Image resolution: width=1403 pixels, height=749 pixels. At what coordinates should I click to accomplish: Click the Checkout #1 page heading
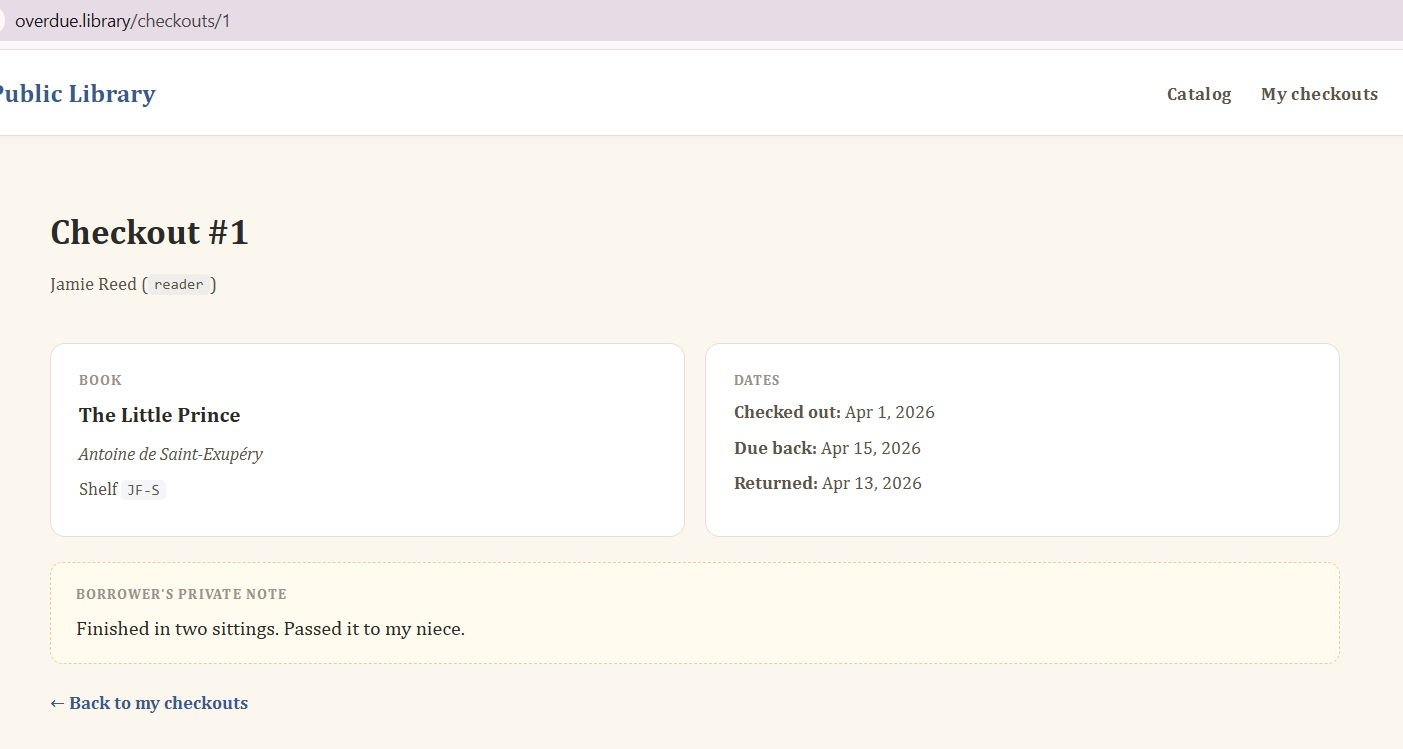click(149, 232)
